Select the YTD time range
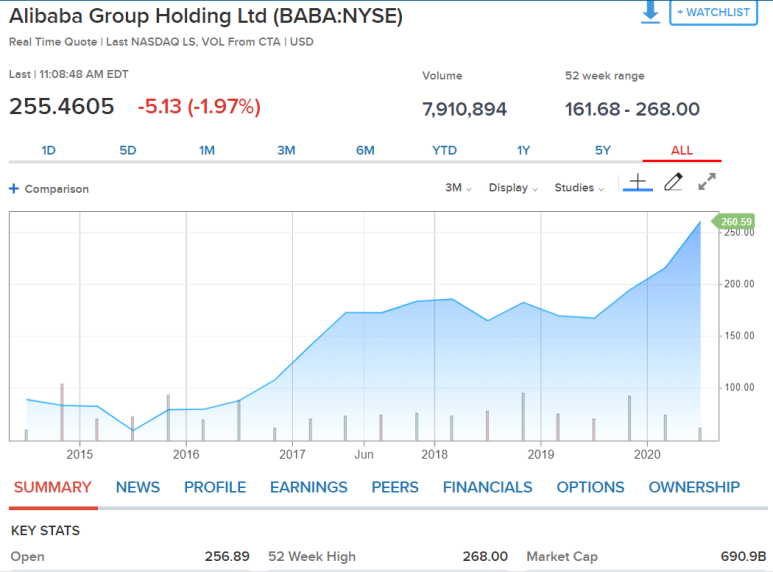The image size is (773, 572). (x=444, y=150)
